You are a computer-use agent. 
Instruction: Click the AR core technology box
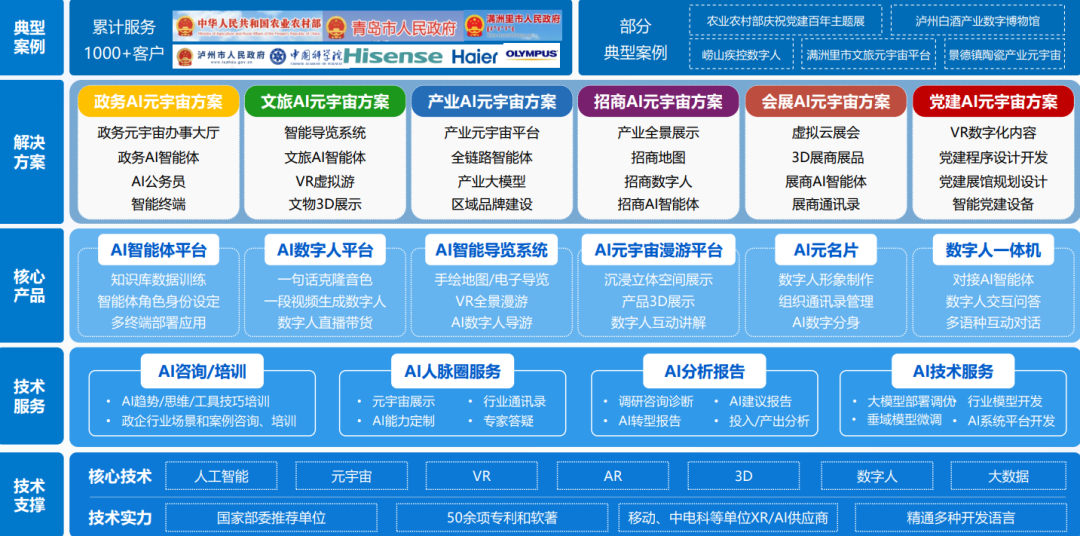tap(612, 476)
